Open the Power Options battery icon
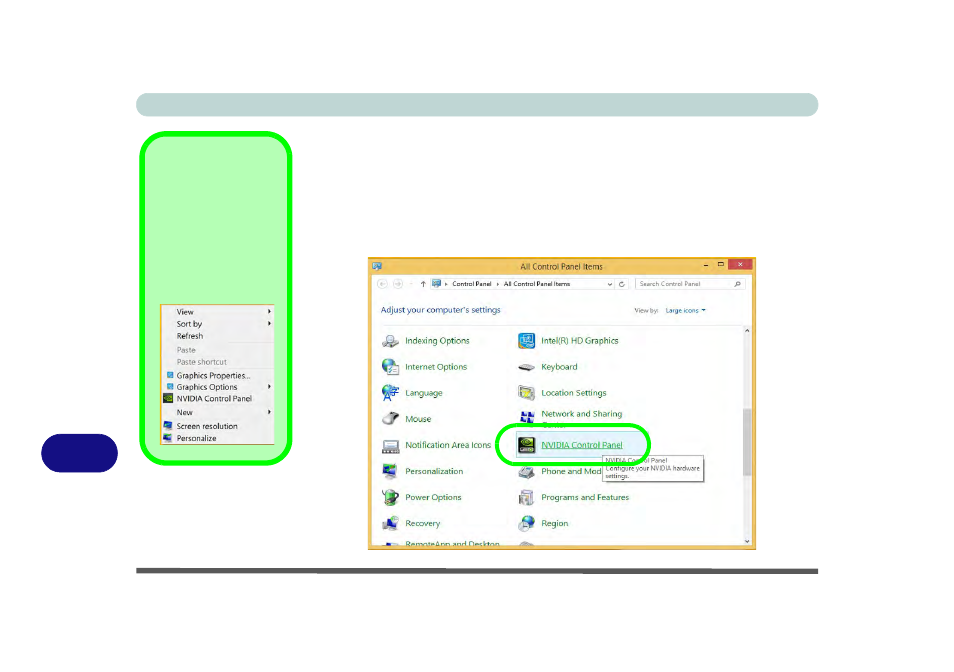Viewport: 954px width, 672px height. pos(390,497)
